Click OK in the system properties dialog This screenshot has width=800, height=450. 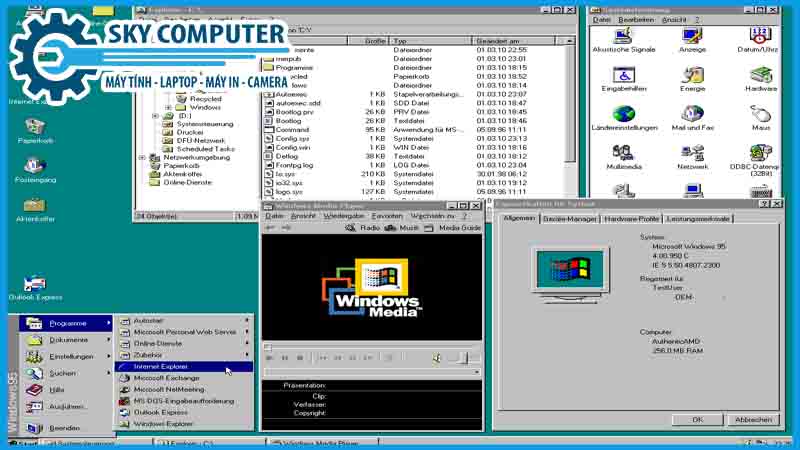click(697, 419)
